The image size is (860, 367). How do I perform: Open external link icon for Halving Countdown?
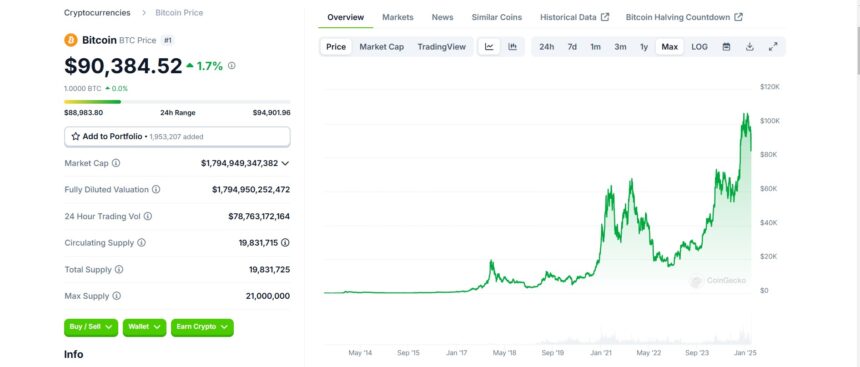tap(738, 17)
